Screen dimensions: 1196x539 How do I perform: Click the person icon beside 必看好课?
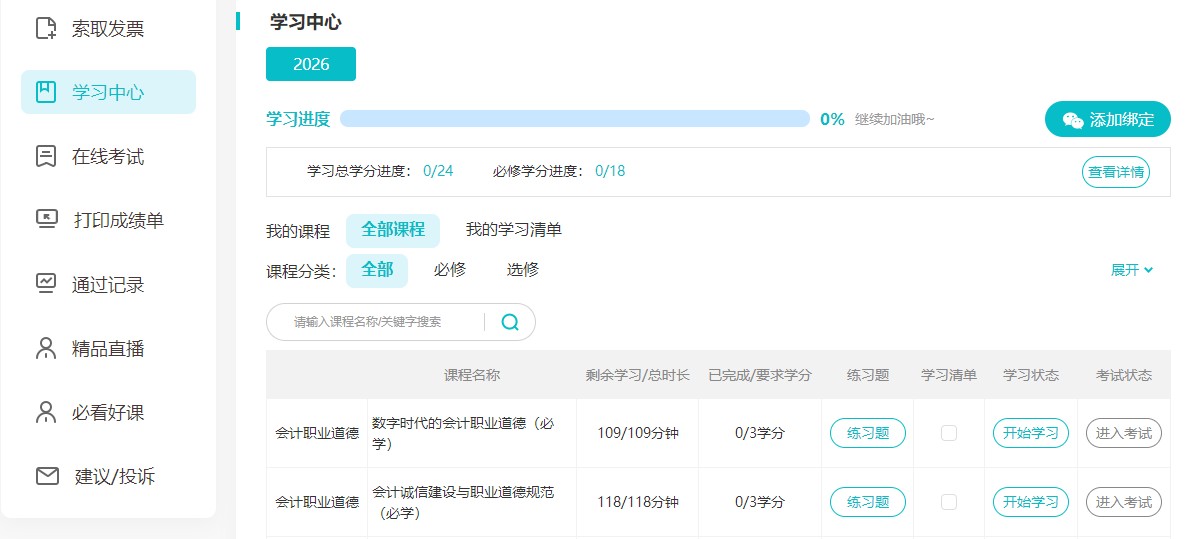point(47,412)
